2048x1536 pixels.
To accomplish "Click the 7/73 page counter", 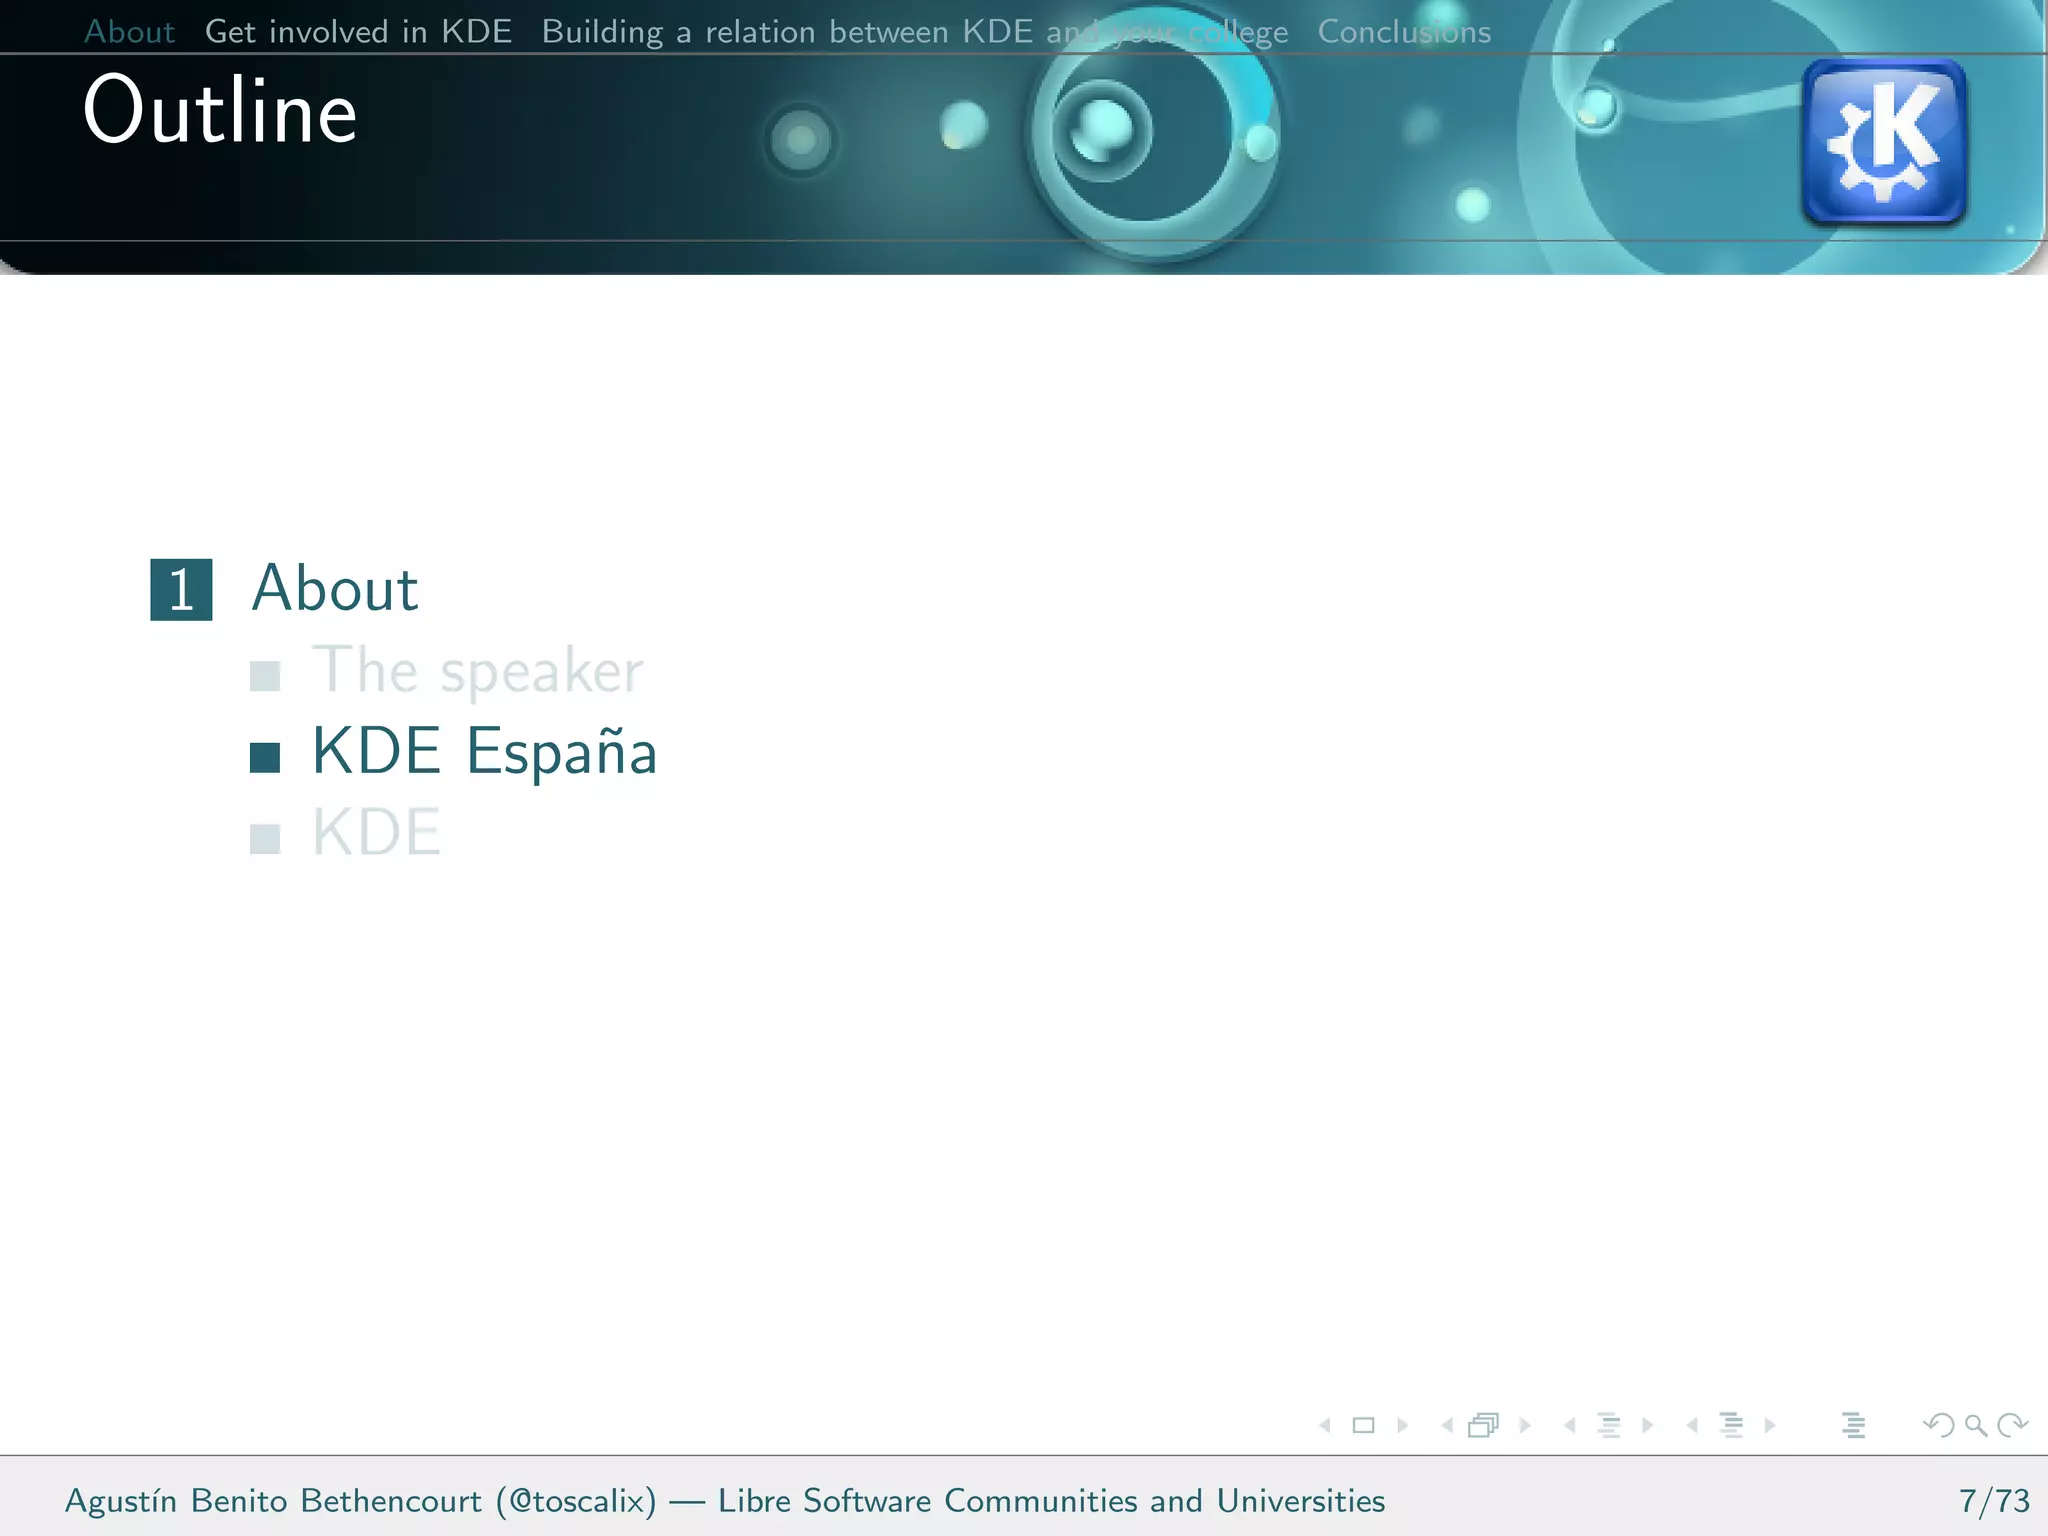I will point(1994,1501).
